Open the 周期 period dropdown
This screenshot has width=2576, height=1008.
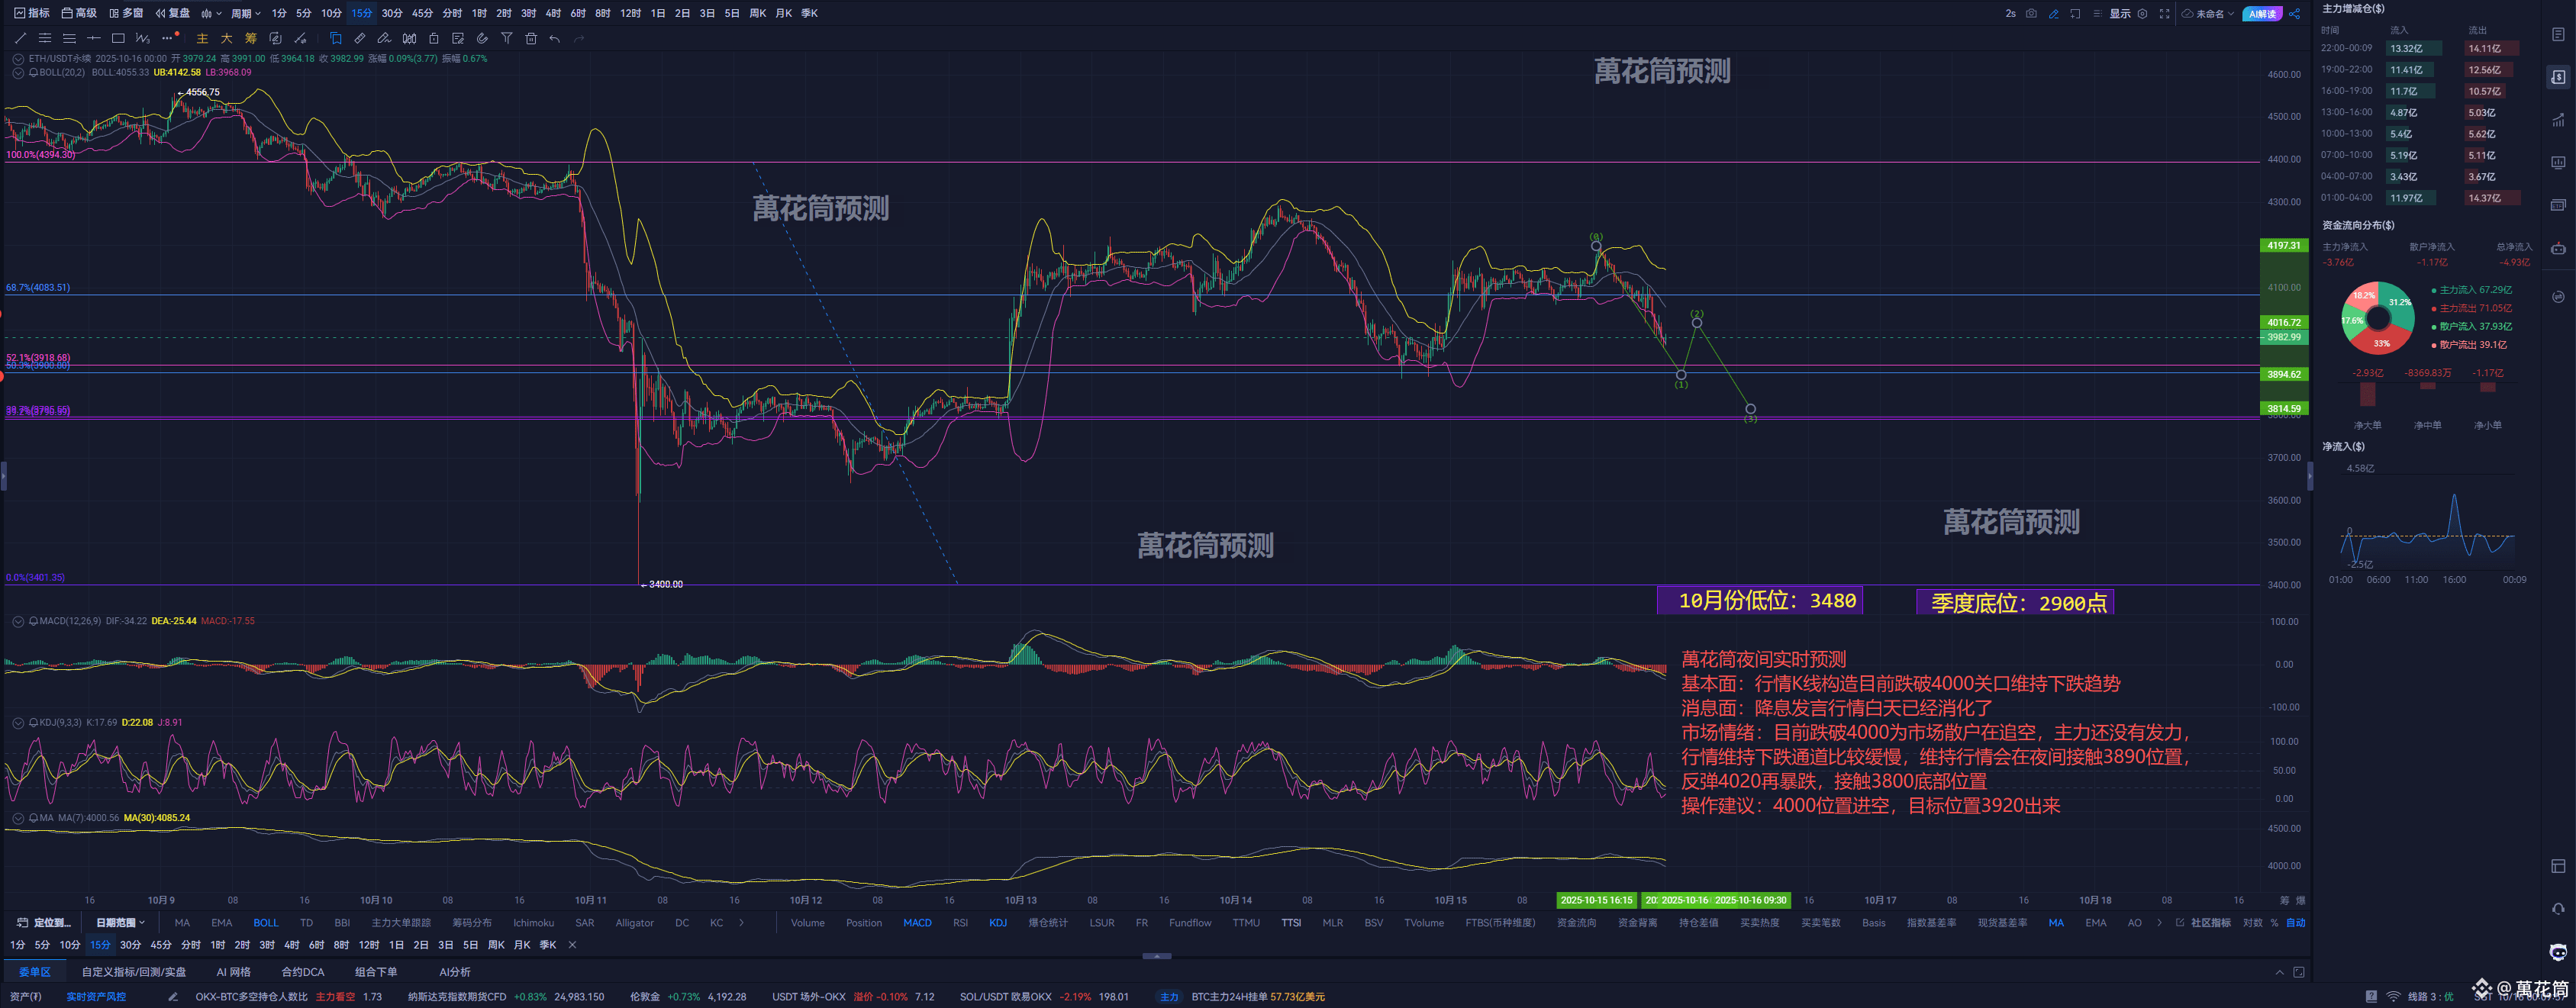click(x=245, y=13)
